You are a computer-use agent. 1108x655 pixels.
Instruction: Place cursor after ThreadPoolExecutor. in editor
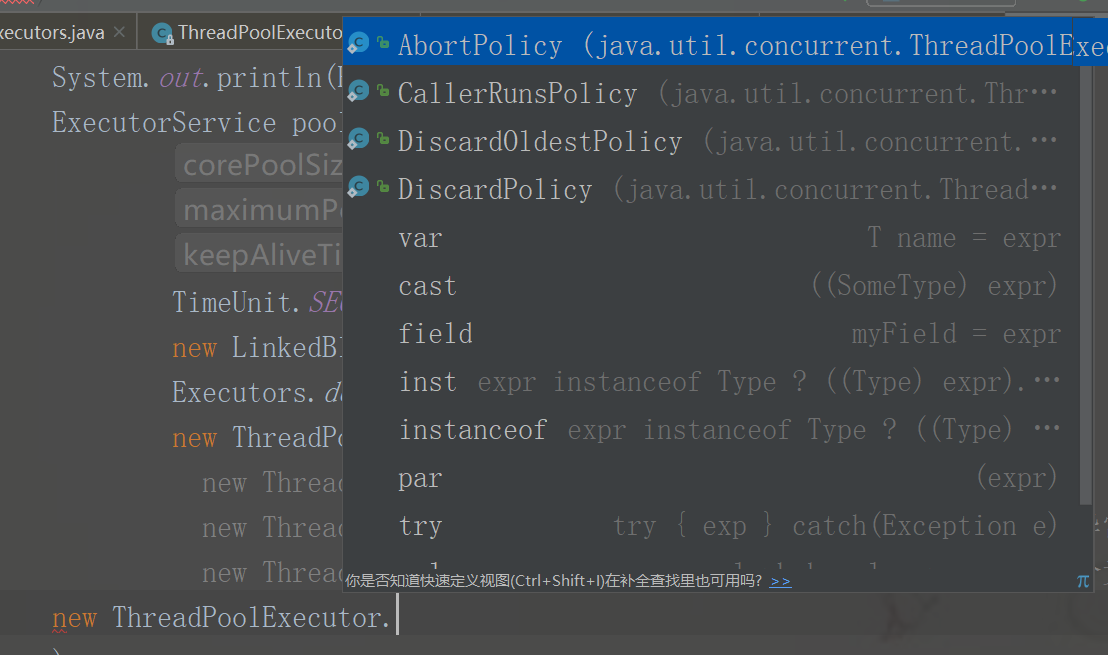(x=396, y=617)
